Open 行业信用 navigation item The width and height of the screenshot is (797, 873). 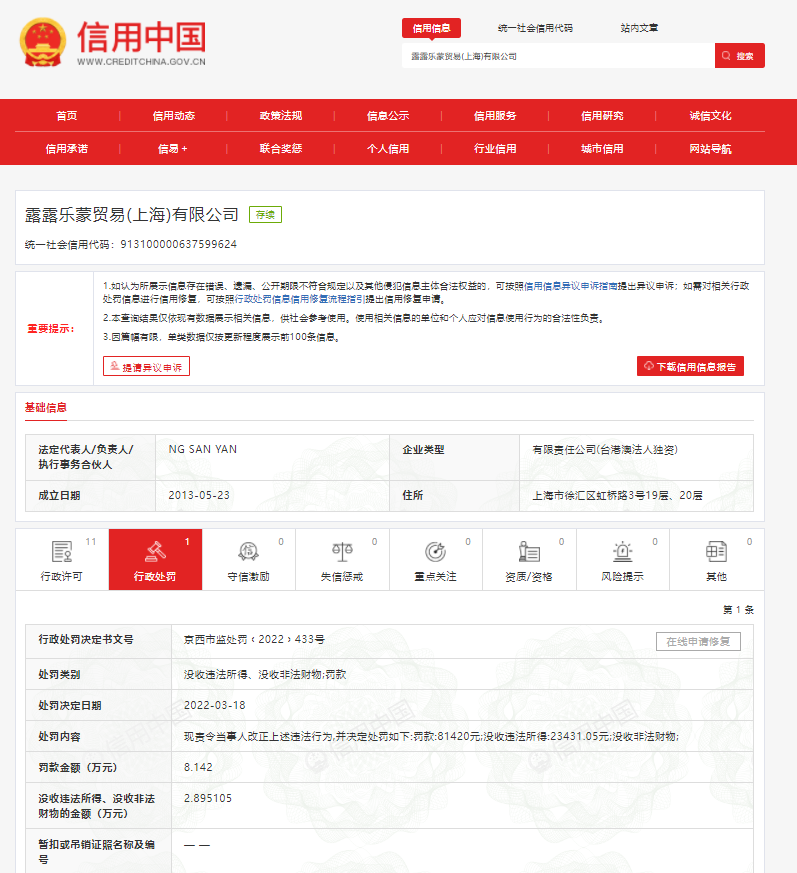pyautogui.click(x=495, y=149)
